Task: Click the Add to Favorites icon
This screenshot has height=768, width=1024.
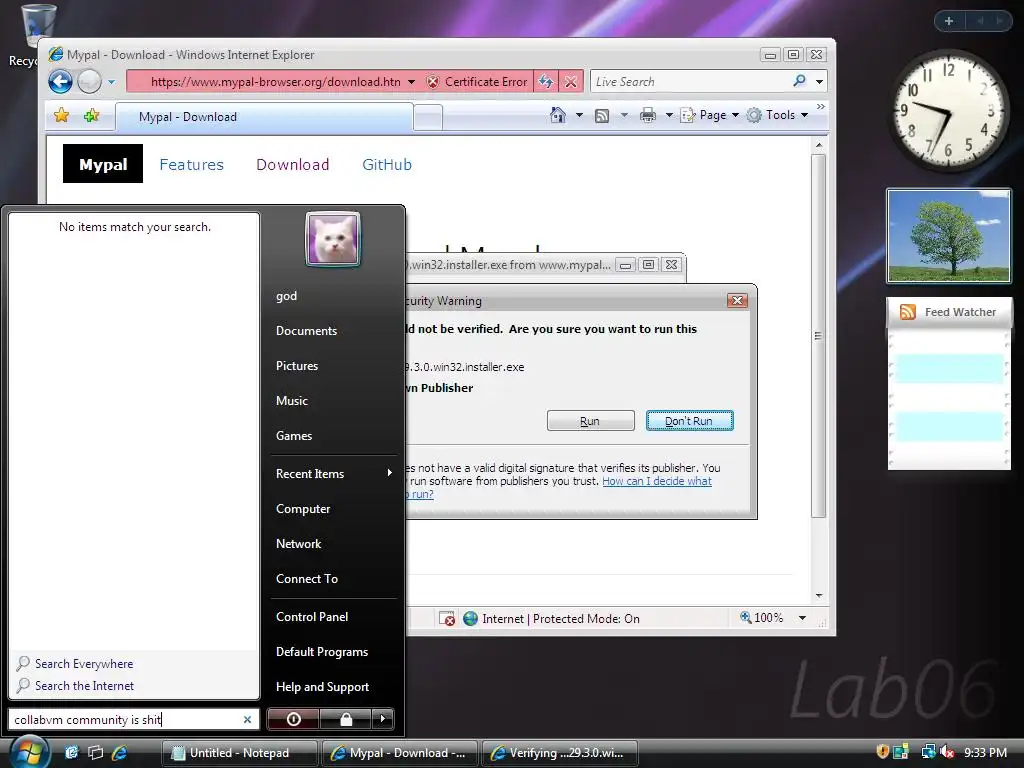Action: (91, 116)
